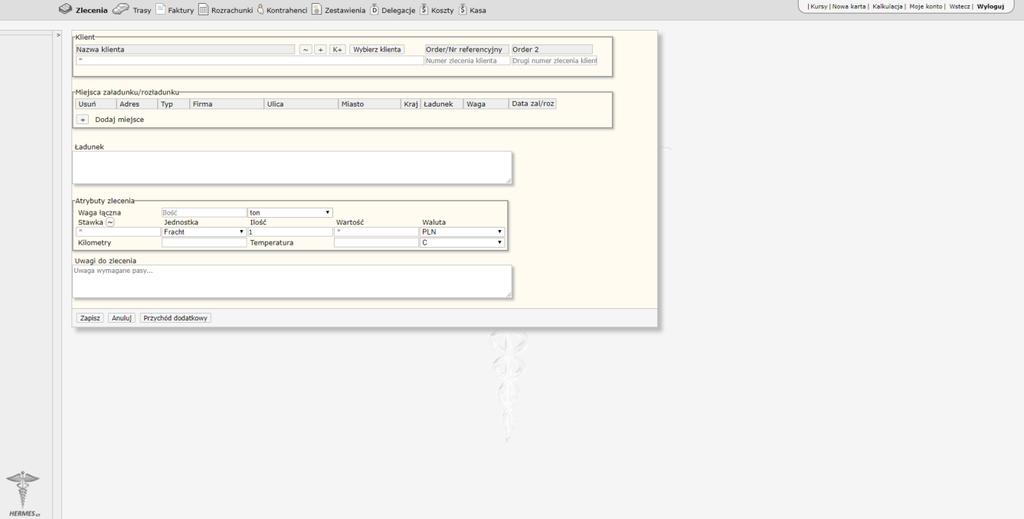Image resolution: width=1024 pixels, height=519 pixels.
Task: Click the Przychód dodatkowy button
Action: click(176, 318)
